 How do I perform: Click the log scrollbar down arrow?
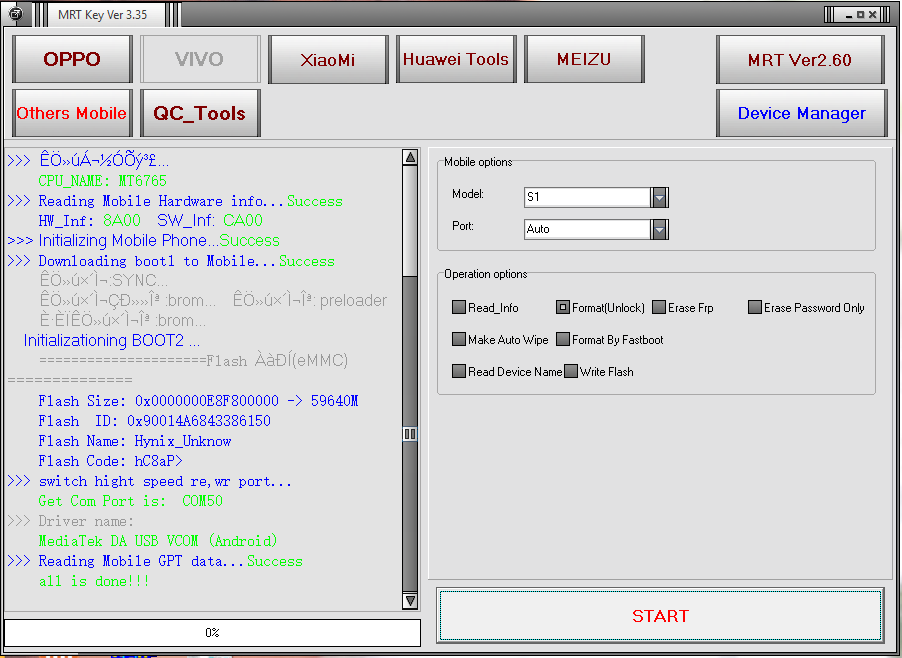[410, 601]
